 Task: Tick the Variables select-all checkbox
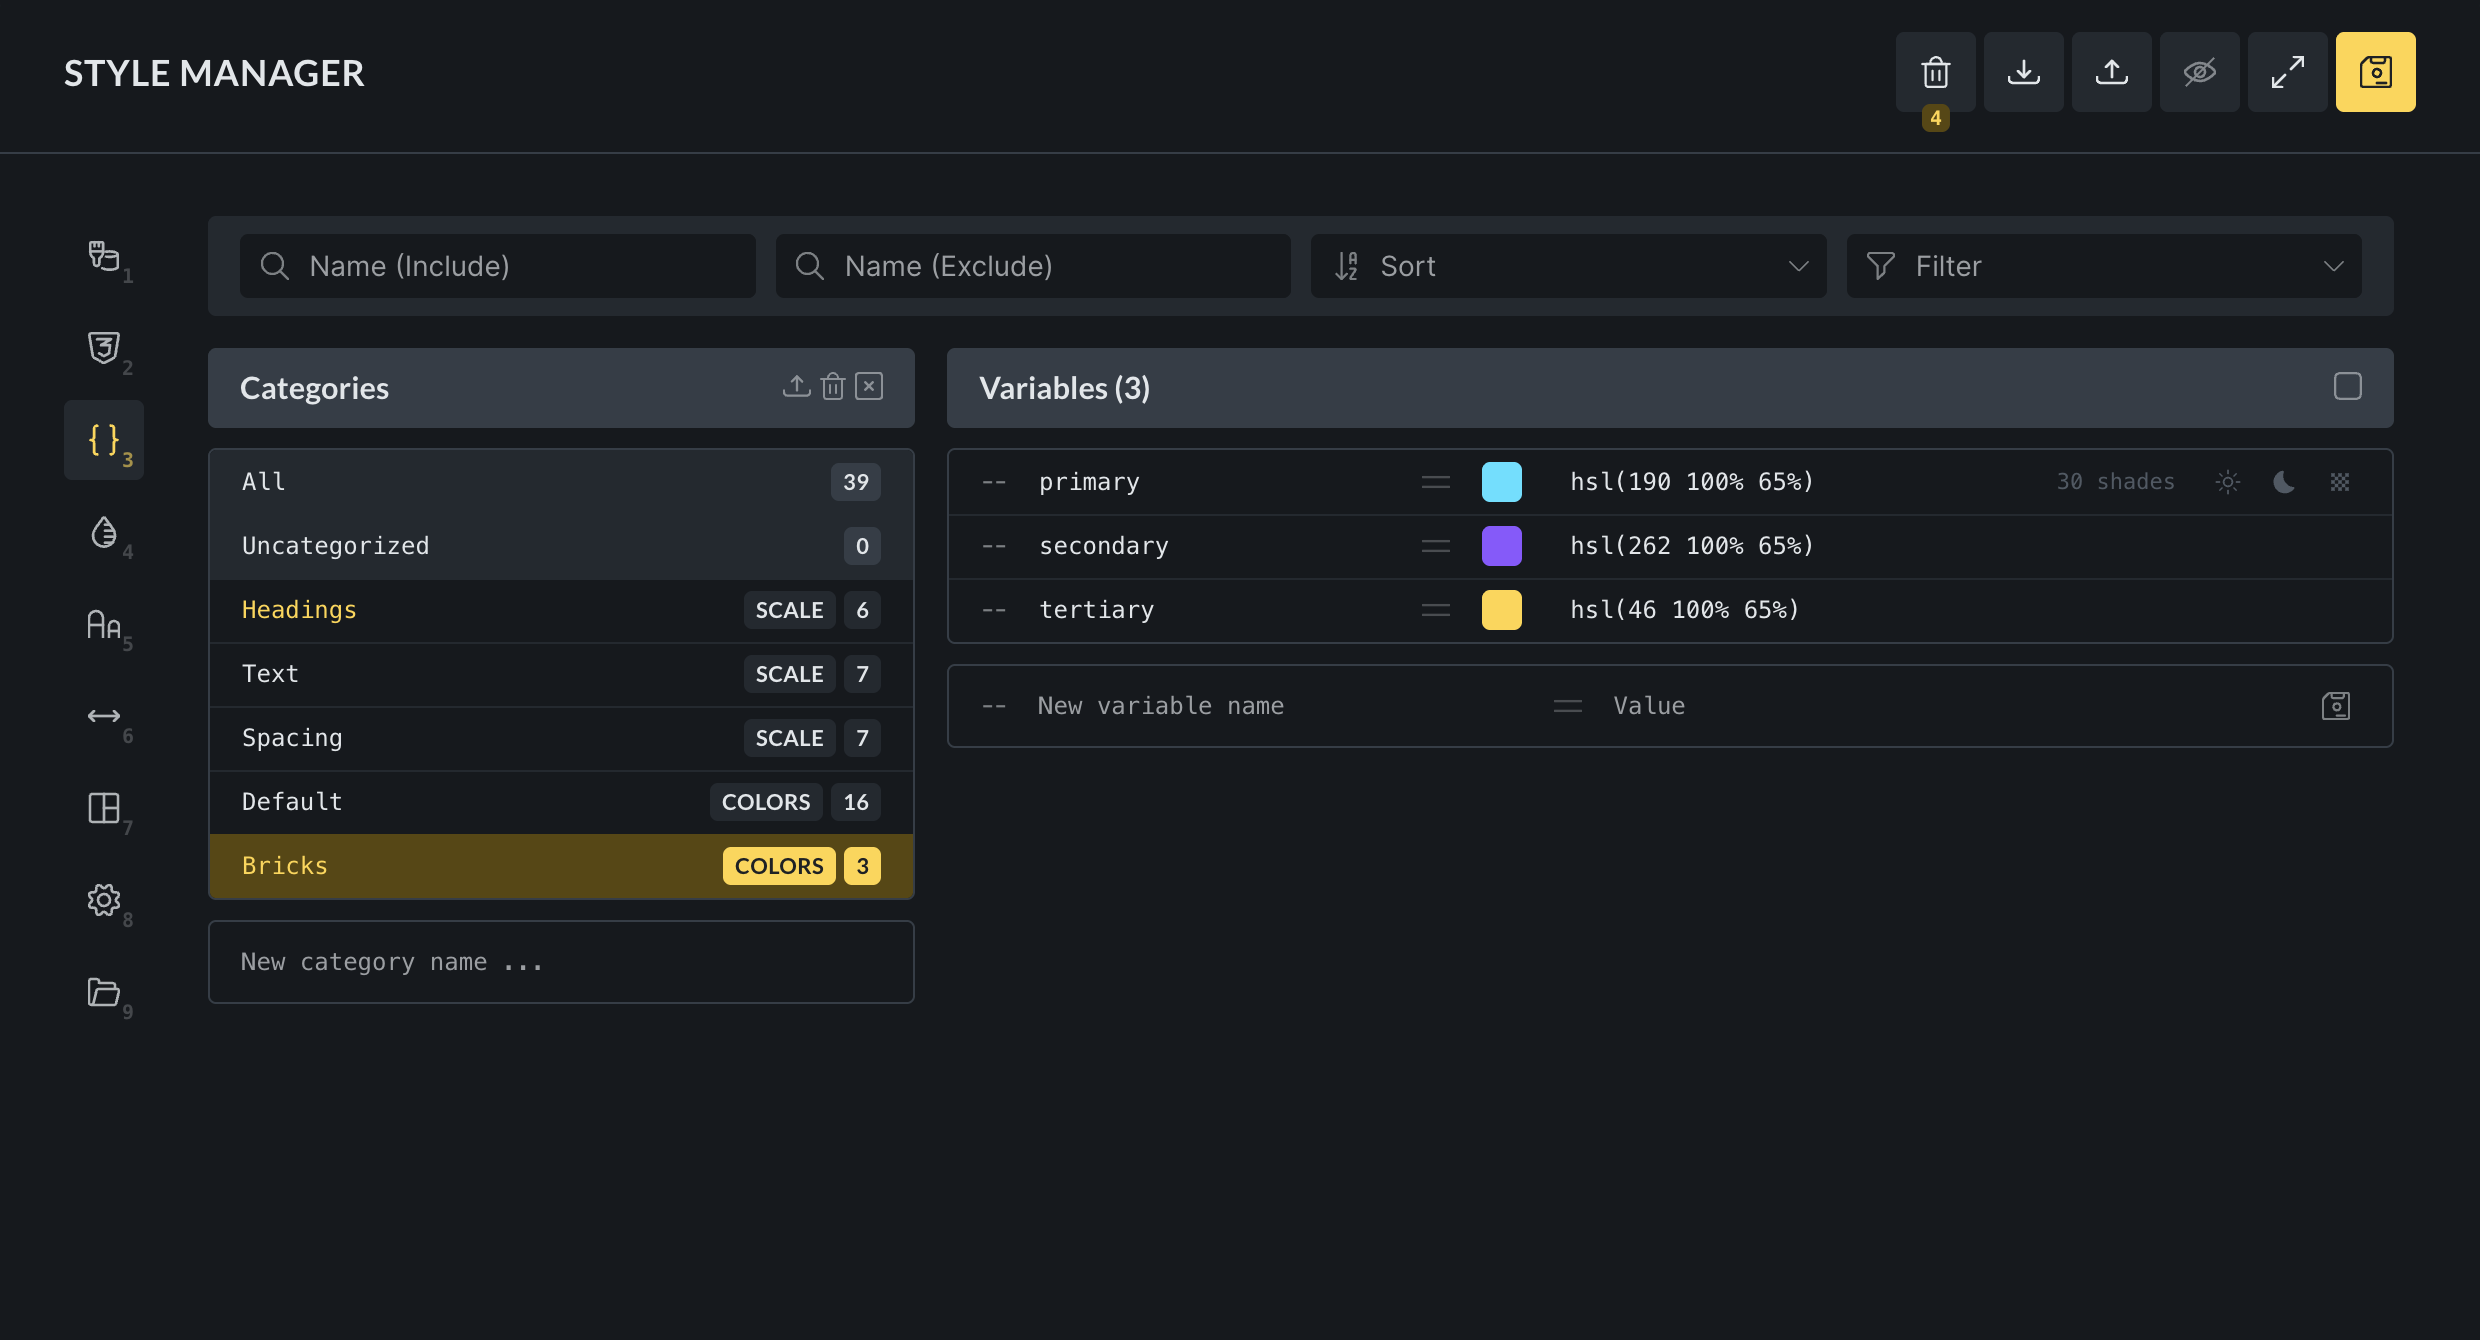(x=2348, y=386)
